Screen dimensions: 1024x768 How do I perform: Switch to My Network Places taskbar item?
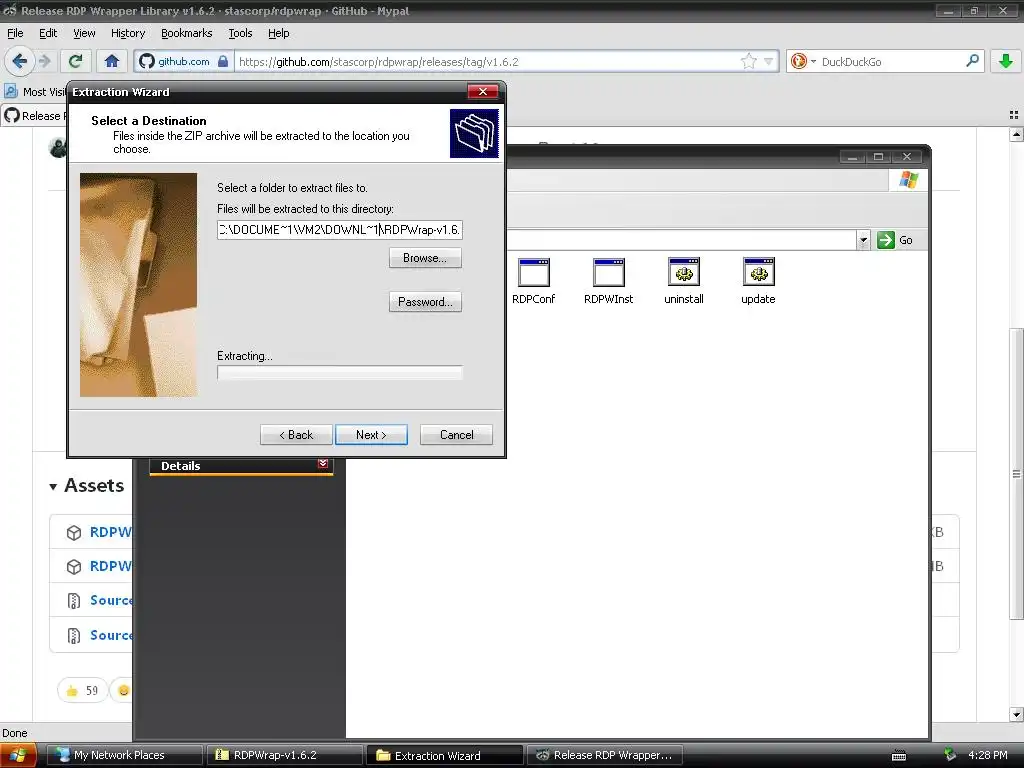tap(125, 756)
